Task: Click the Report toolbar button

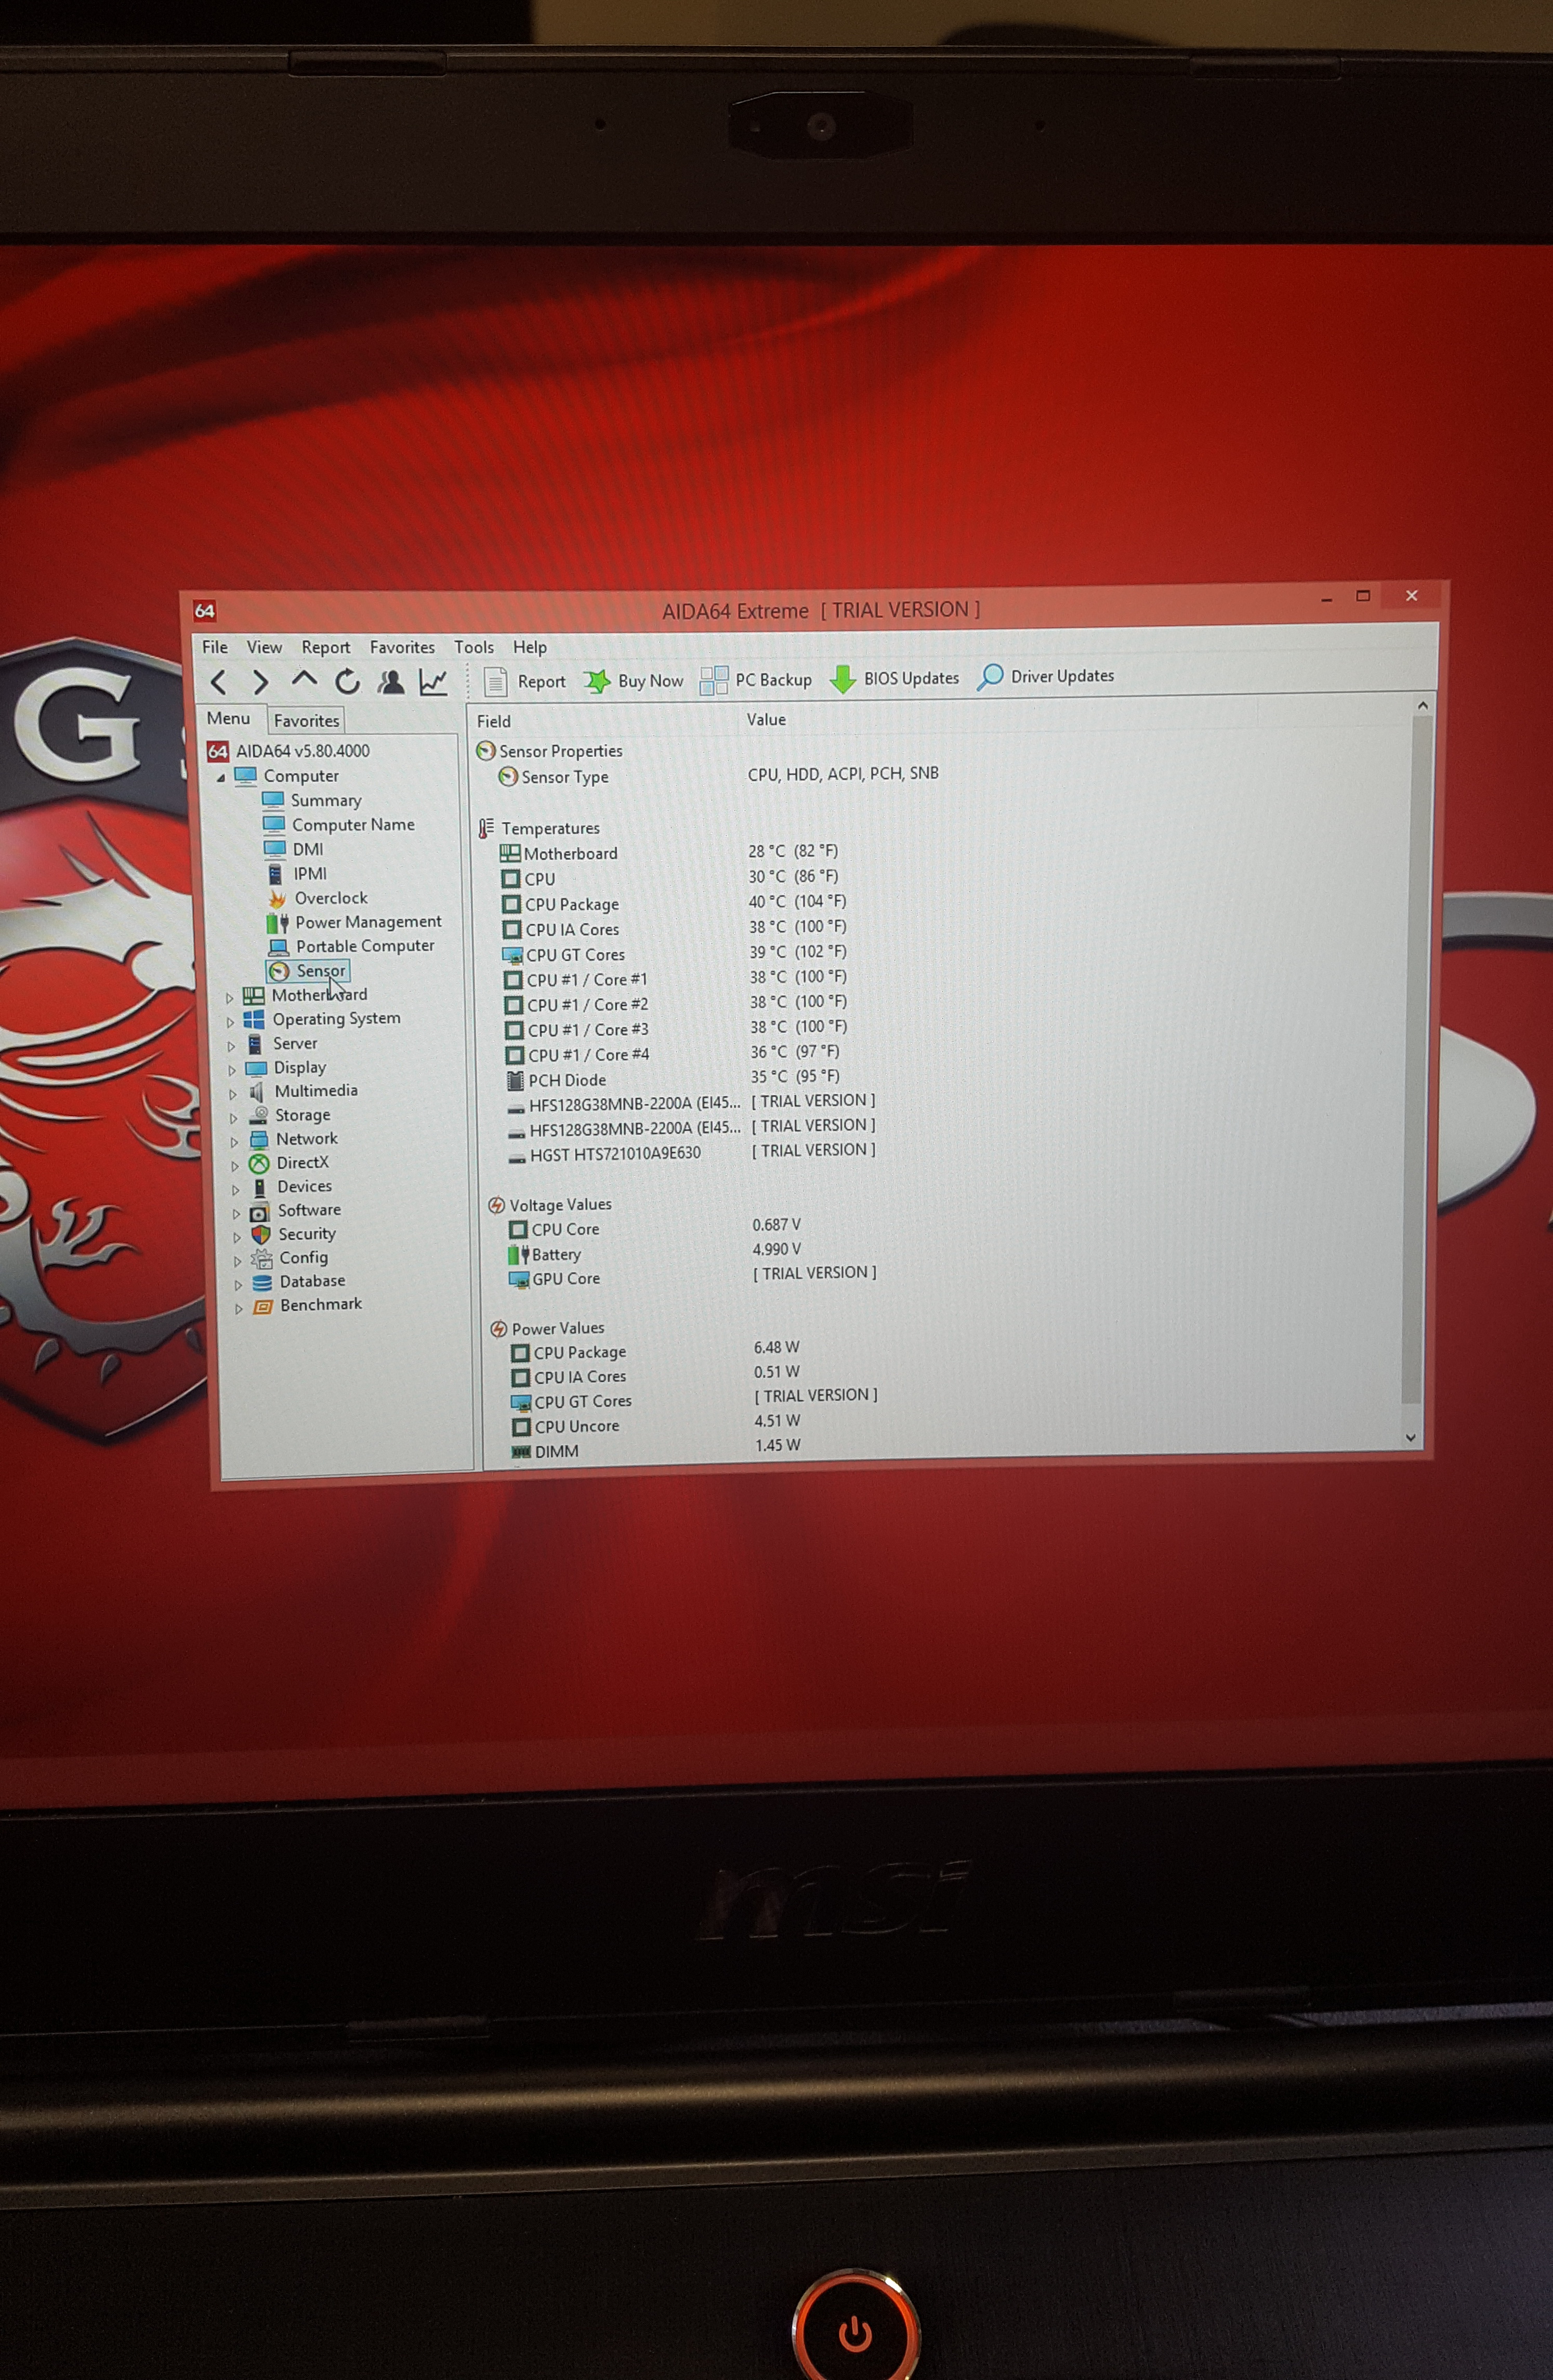Action: tap(524, 681)
